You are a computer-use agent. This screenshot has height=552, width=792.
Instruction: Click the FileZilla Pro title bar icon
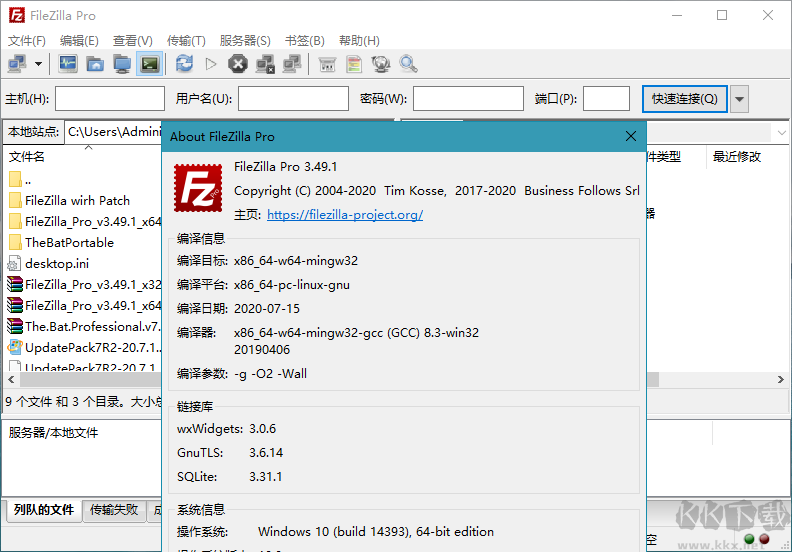coord(17,15)
